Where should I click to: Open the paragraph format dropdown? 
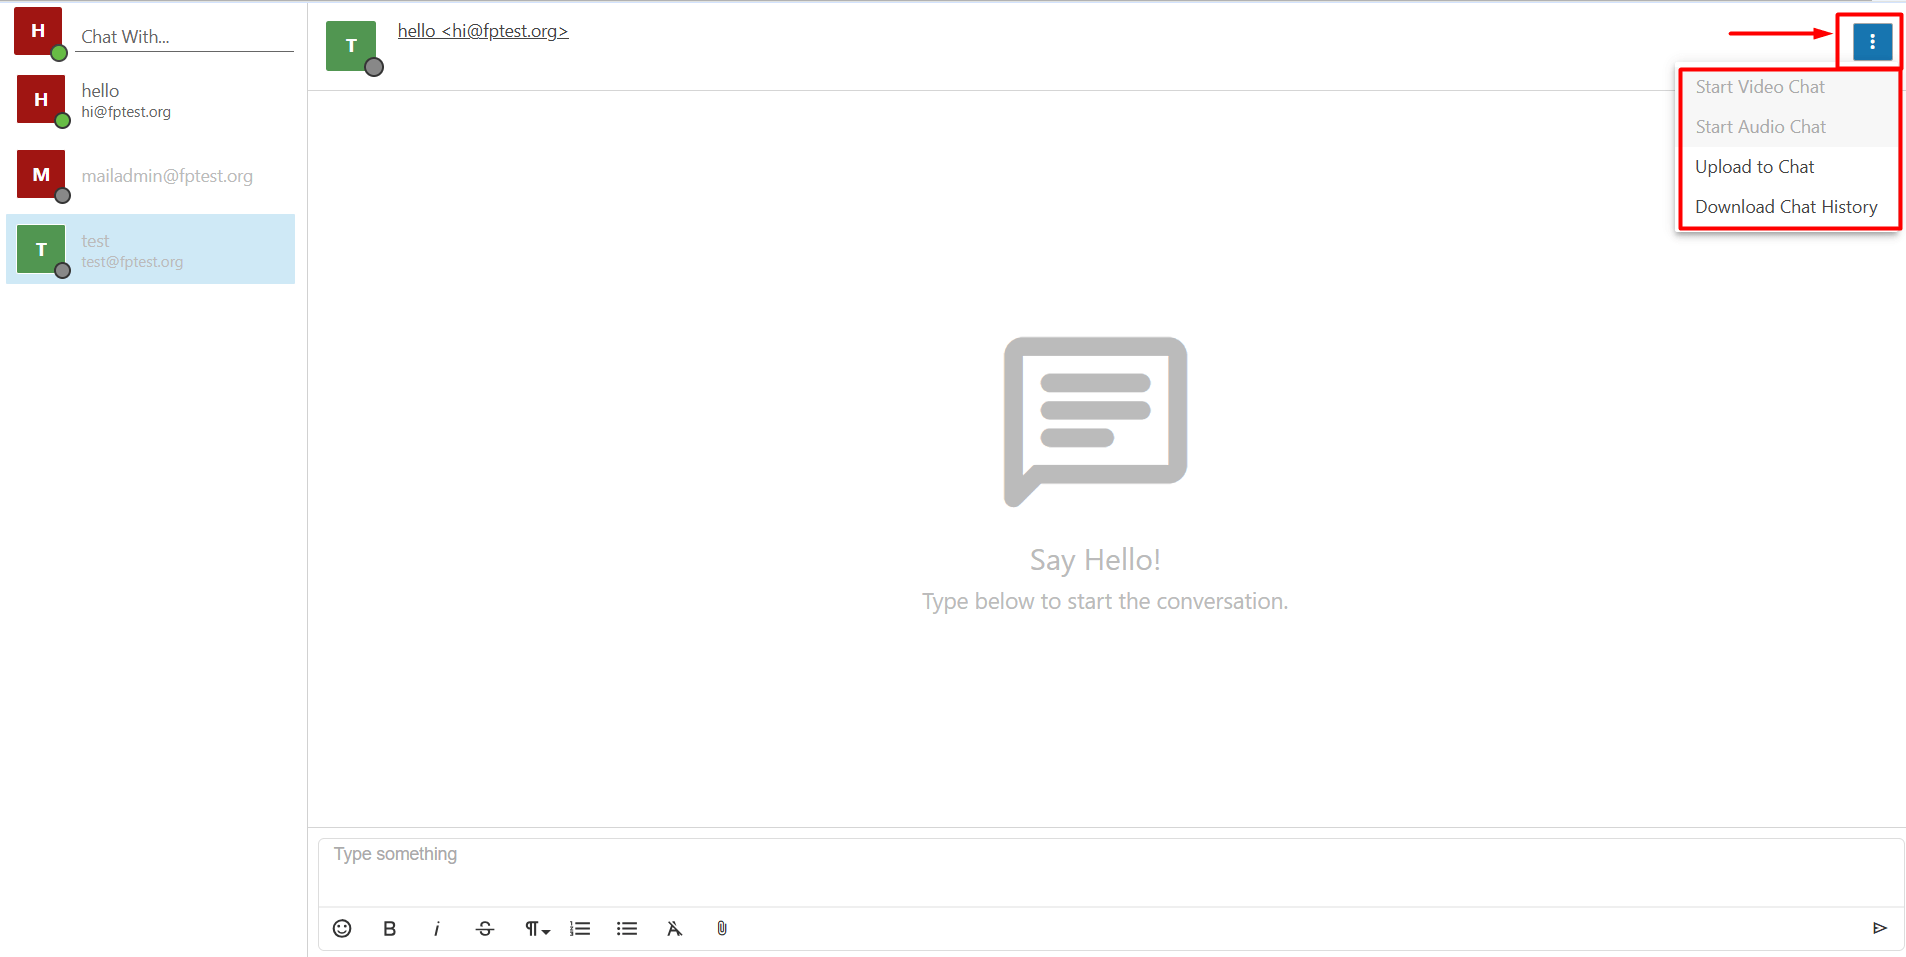pos(537,928)
